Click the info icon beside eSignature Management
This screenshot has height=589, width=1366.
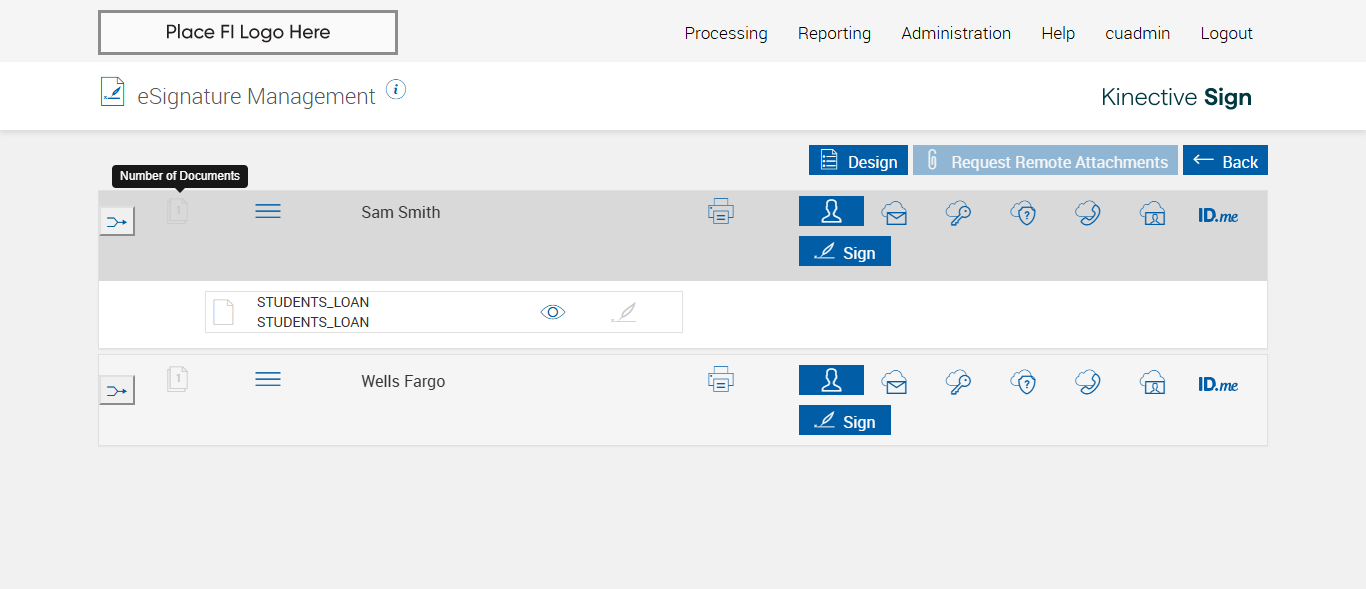(x=396, y=90)
